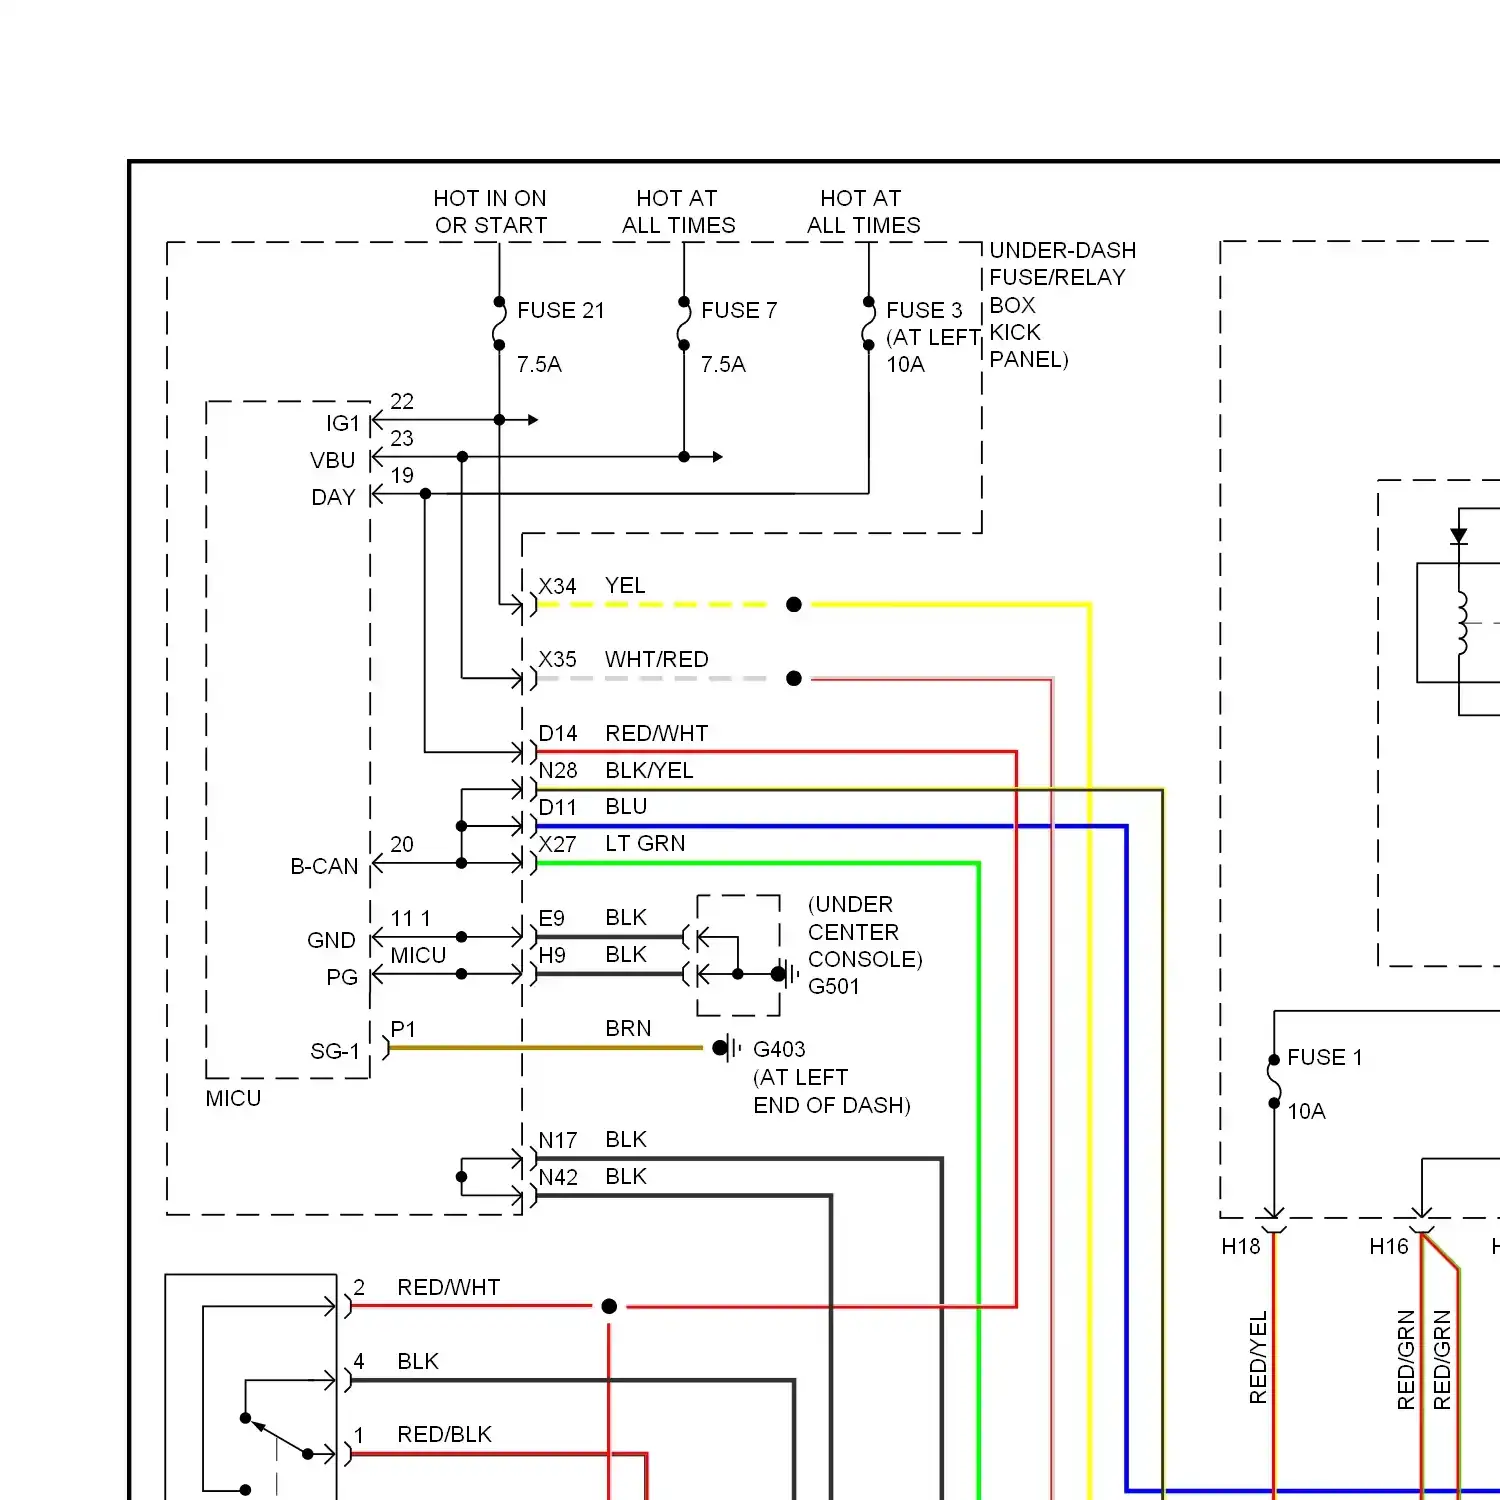
Task: Click the BLU wire color label
Action: coord(626,806)
